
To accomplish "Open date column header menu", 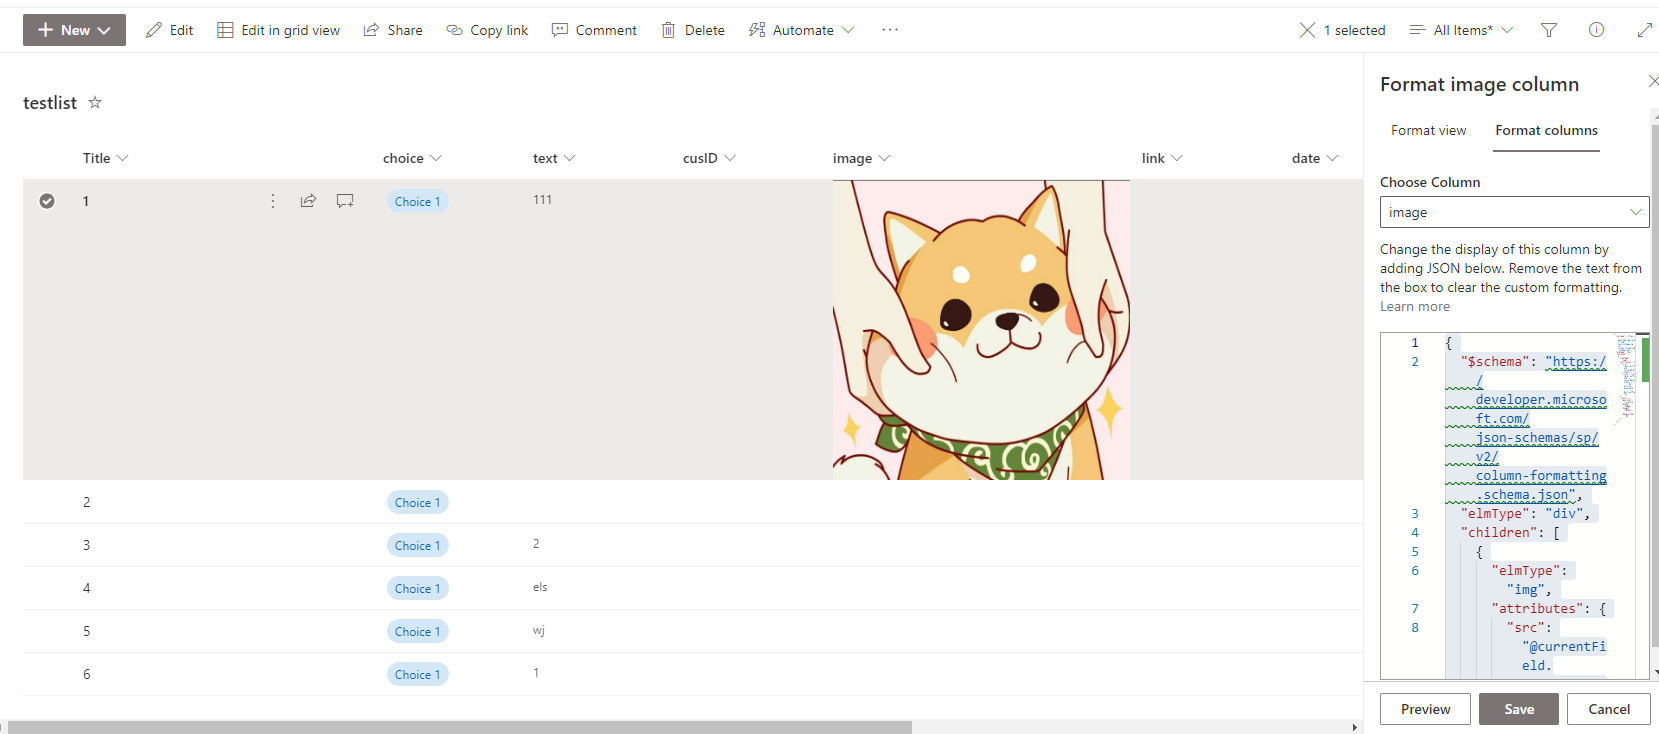I will [x=1315, y=158].
